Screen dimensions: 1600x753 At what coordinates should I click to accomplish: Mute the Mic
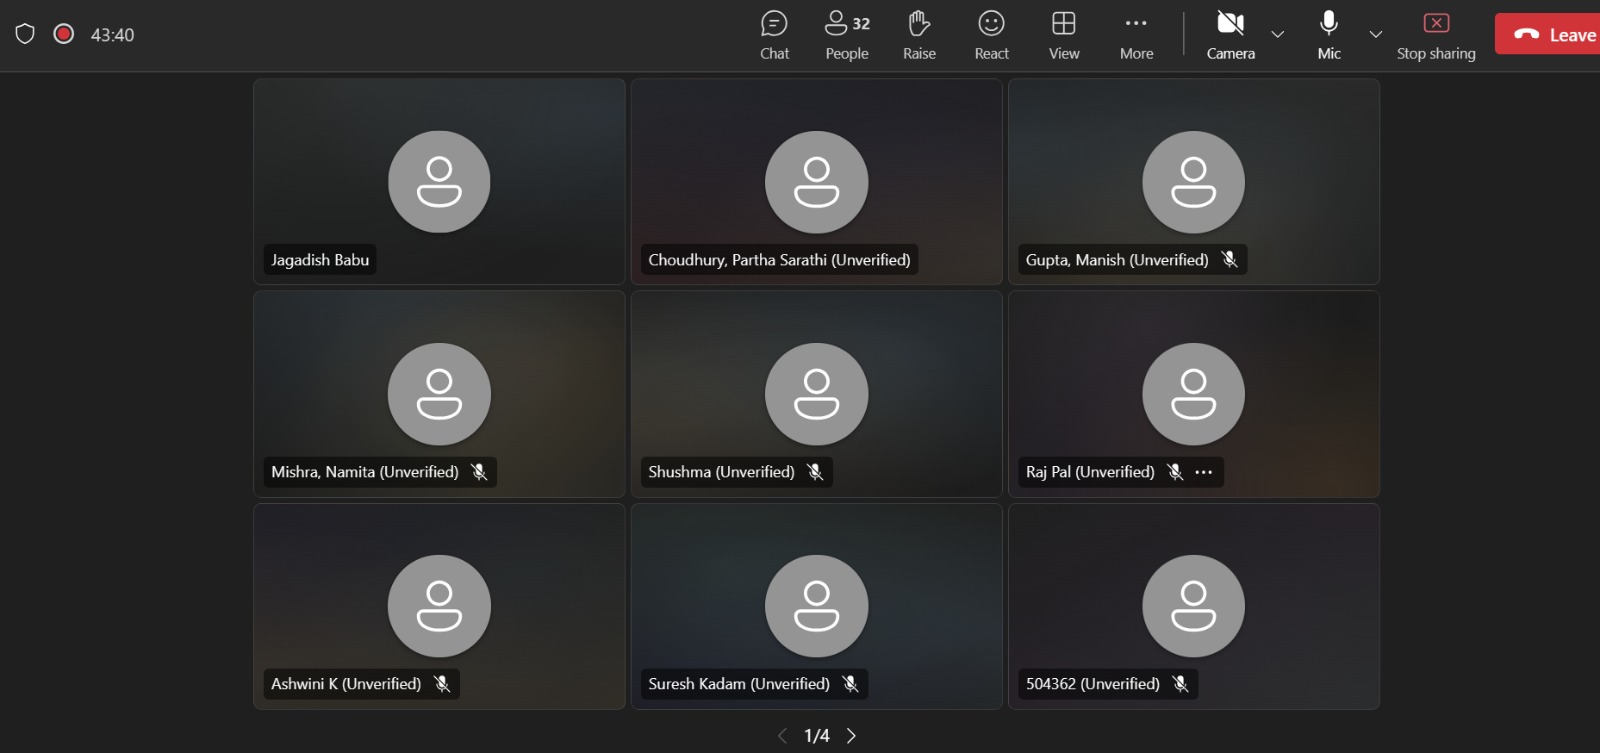pos(1329,35)
